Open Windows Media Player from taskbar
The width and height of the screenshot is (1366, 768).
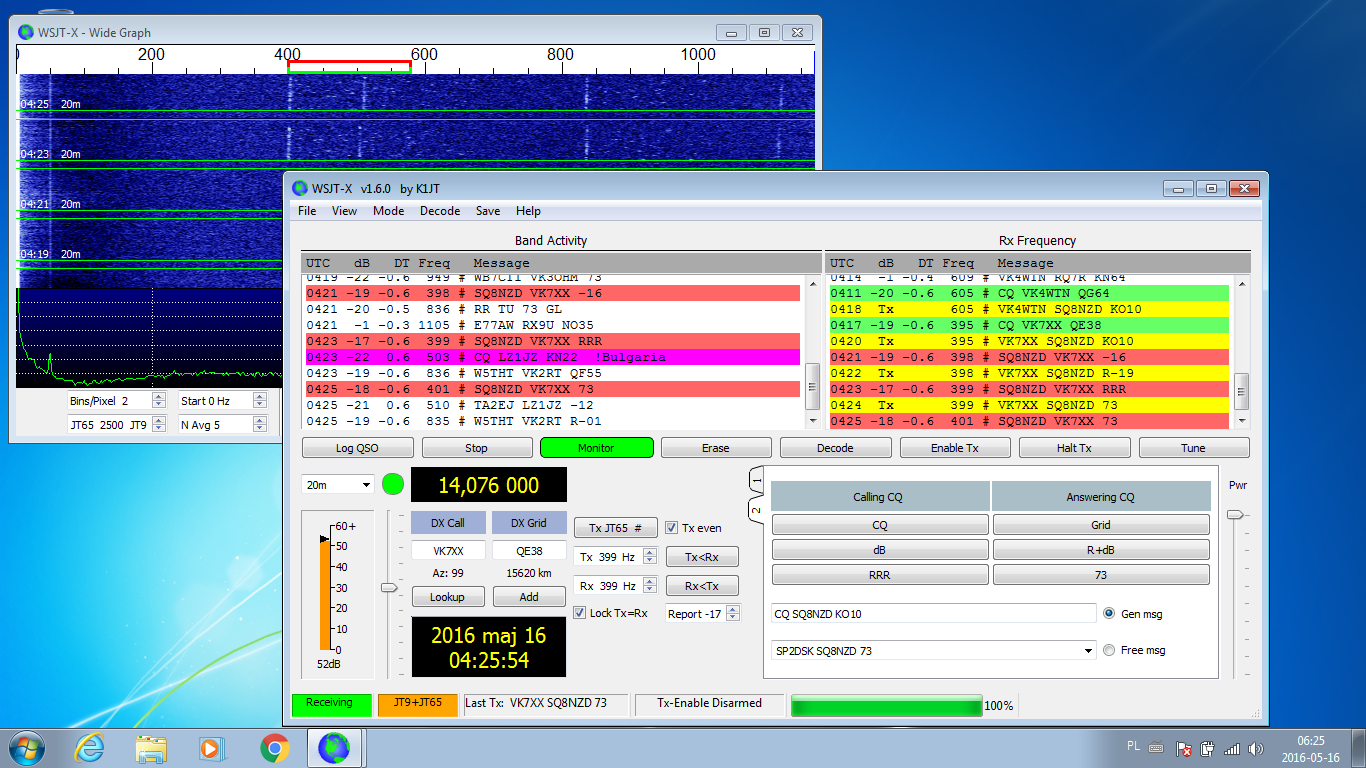click(212, 747)
